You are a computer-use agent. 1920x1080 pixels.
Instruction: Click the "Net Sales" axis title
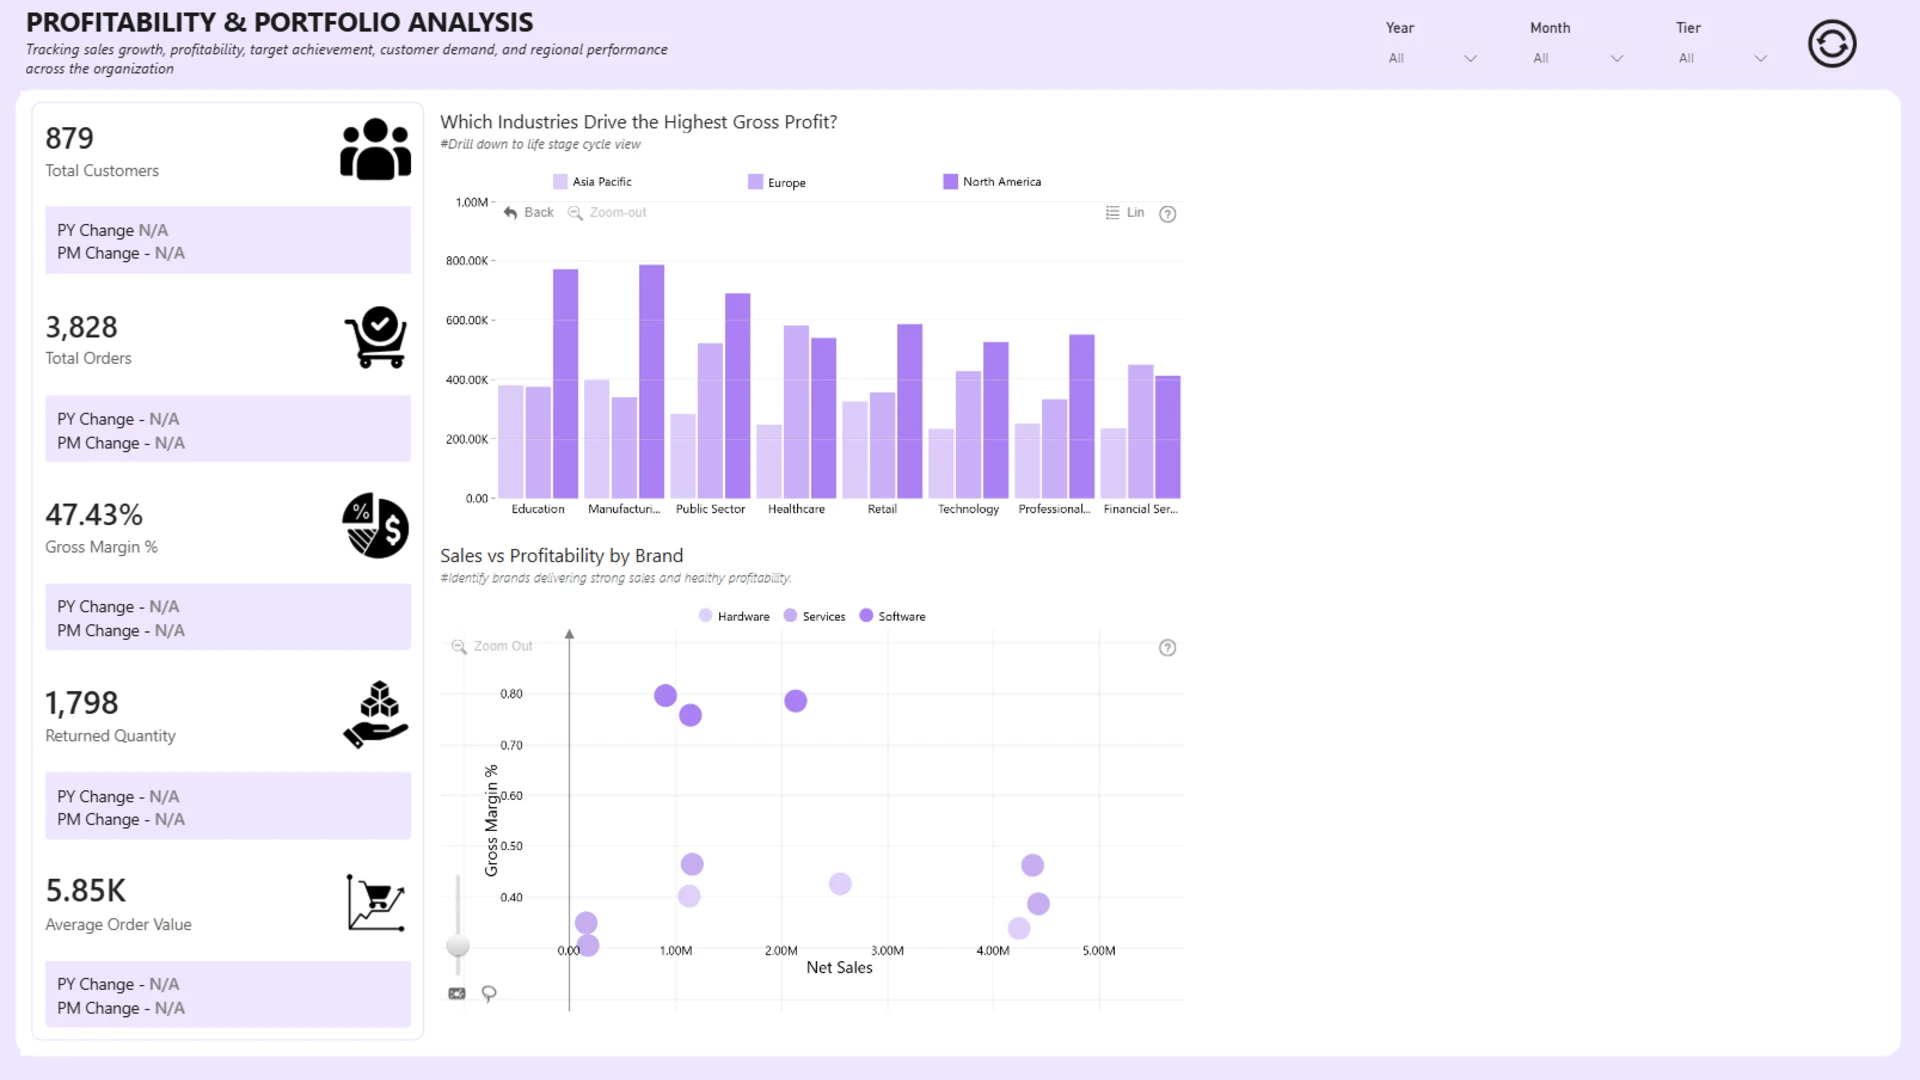[839, 968]
